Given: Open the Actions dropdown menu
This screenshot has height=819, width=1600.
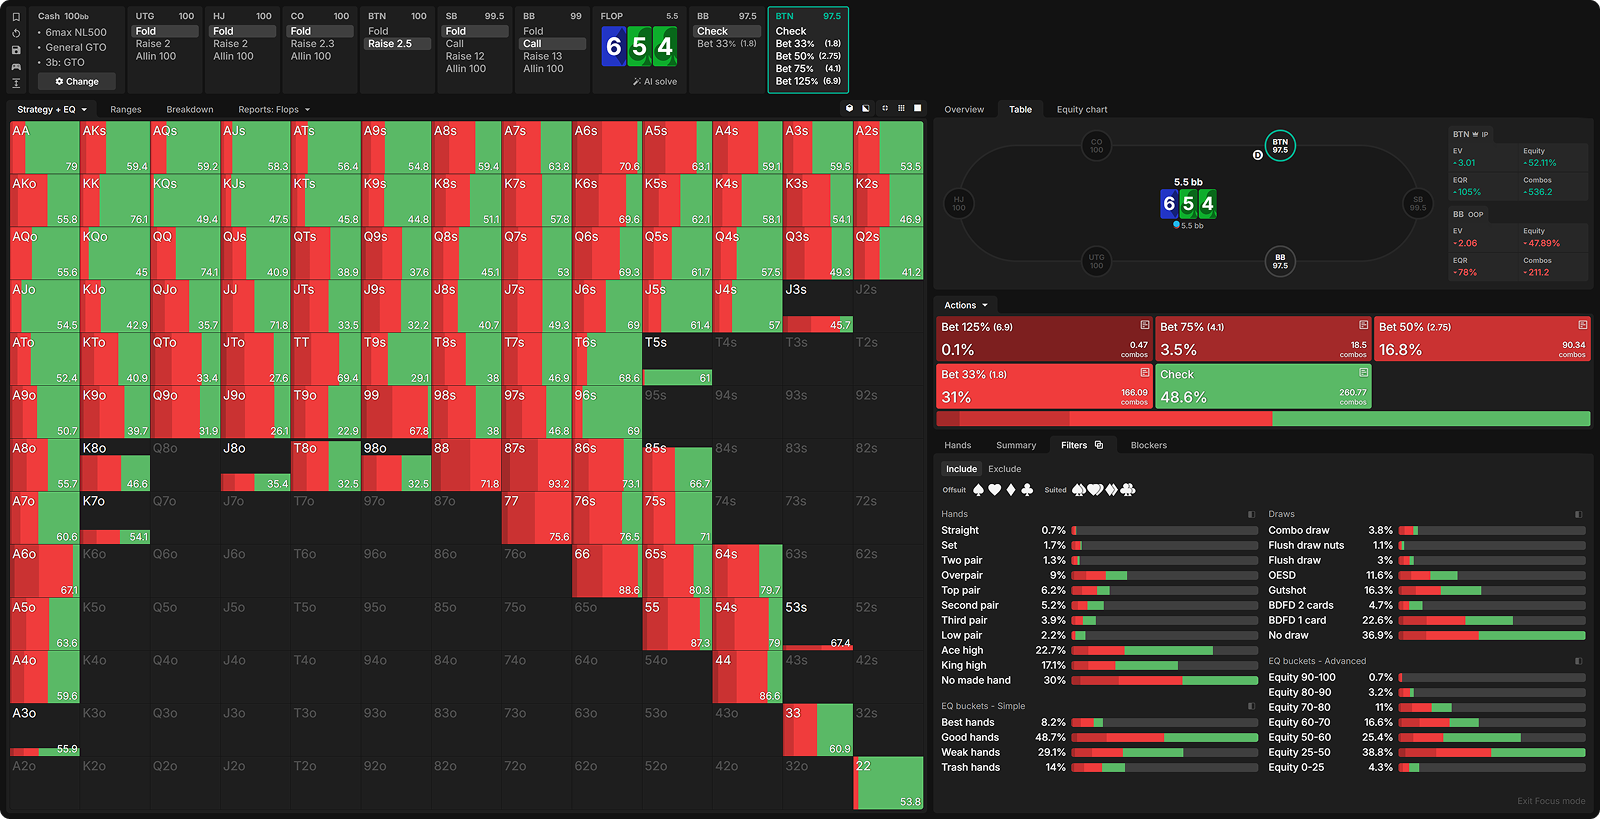Looking at the screenshot, I should [965, 306].
